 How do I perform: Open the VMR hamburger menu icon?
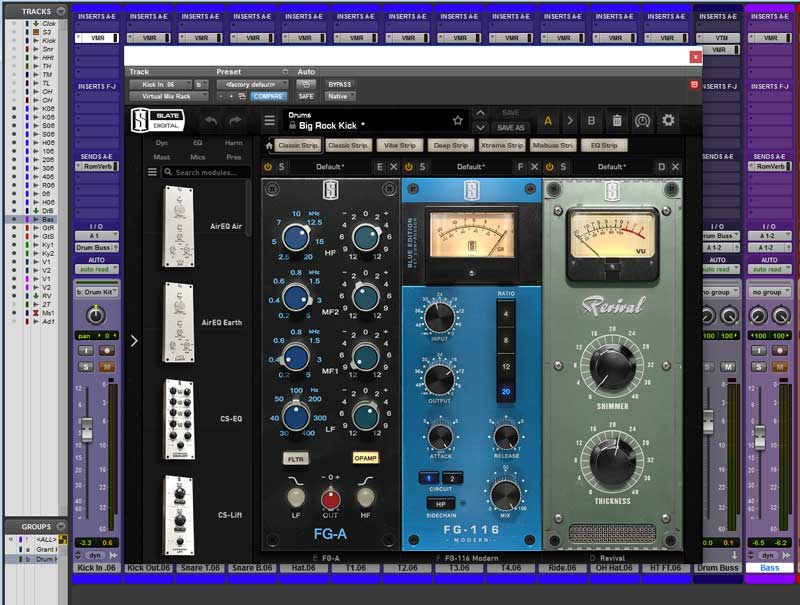[x=268, y=119]
